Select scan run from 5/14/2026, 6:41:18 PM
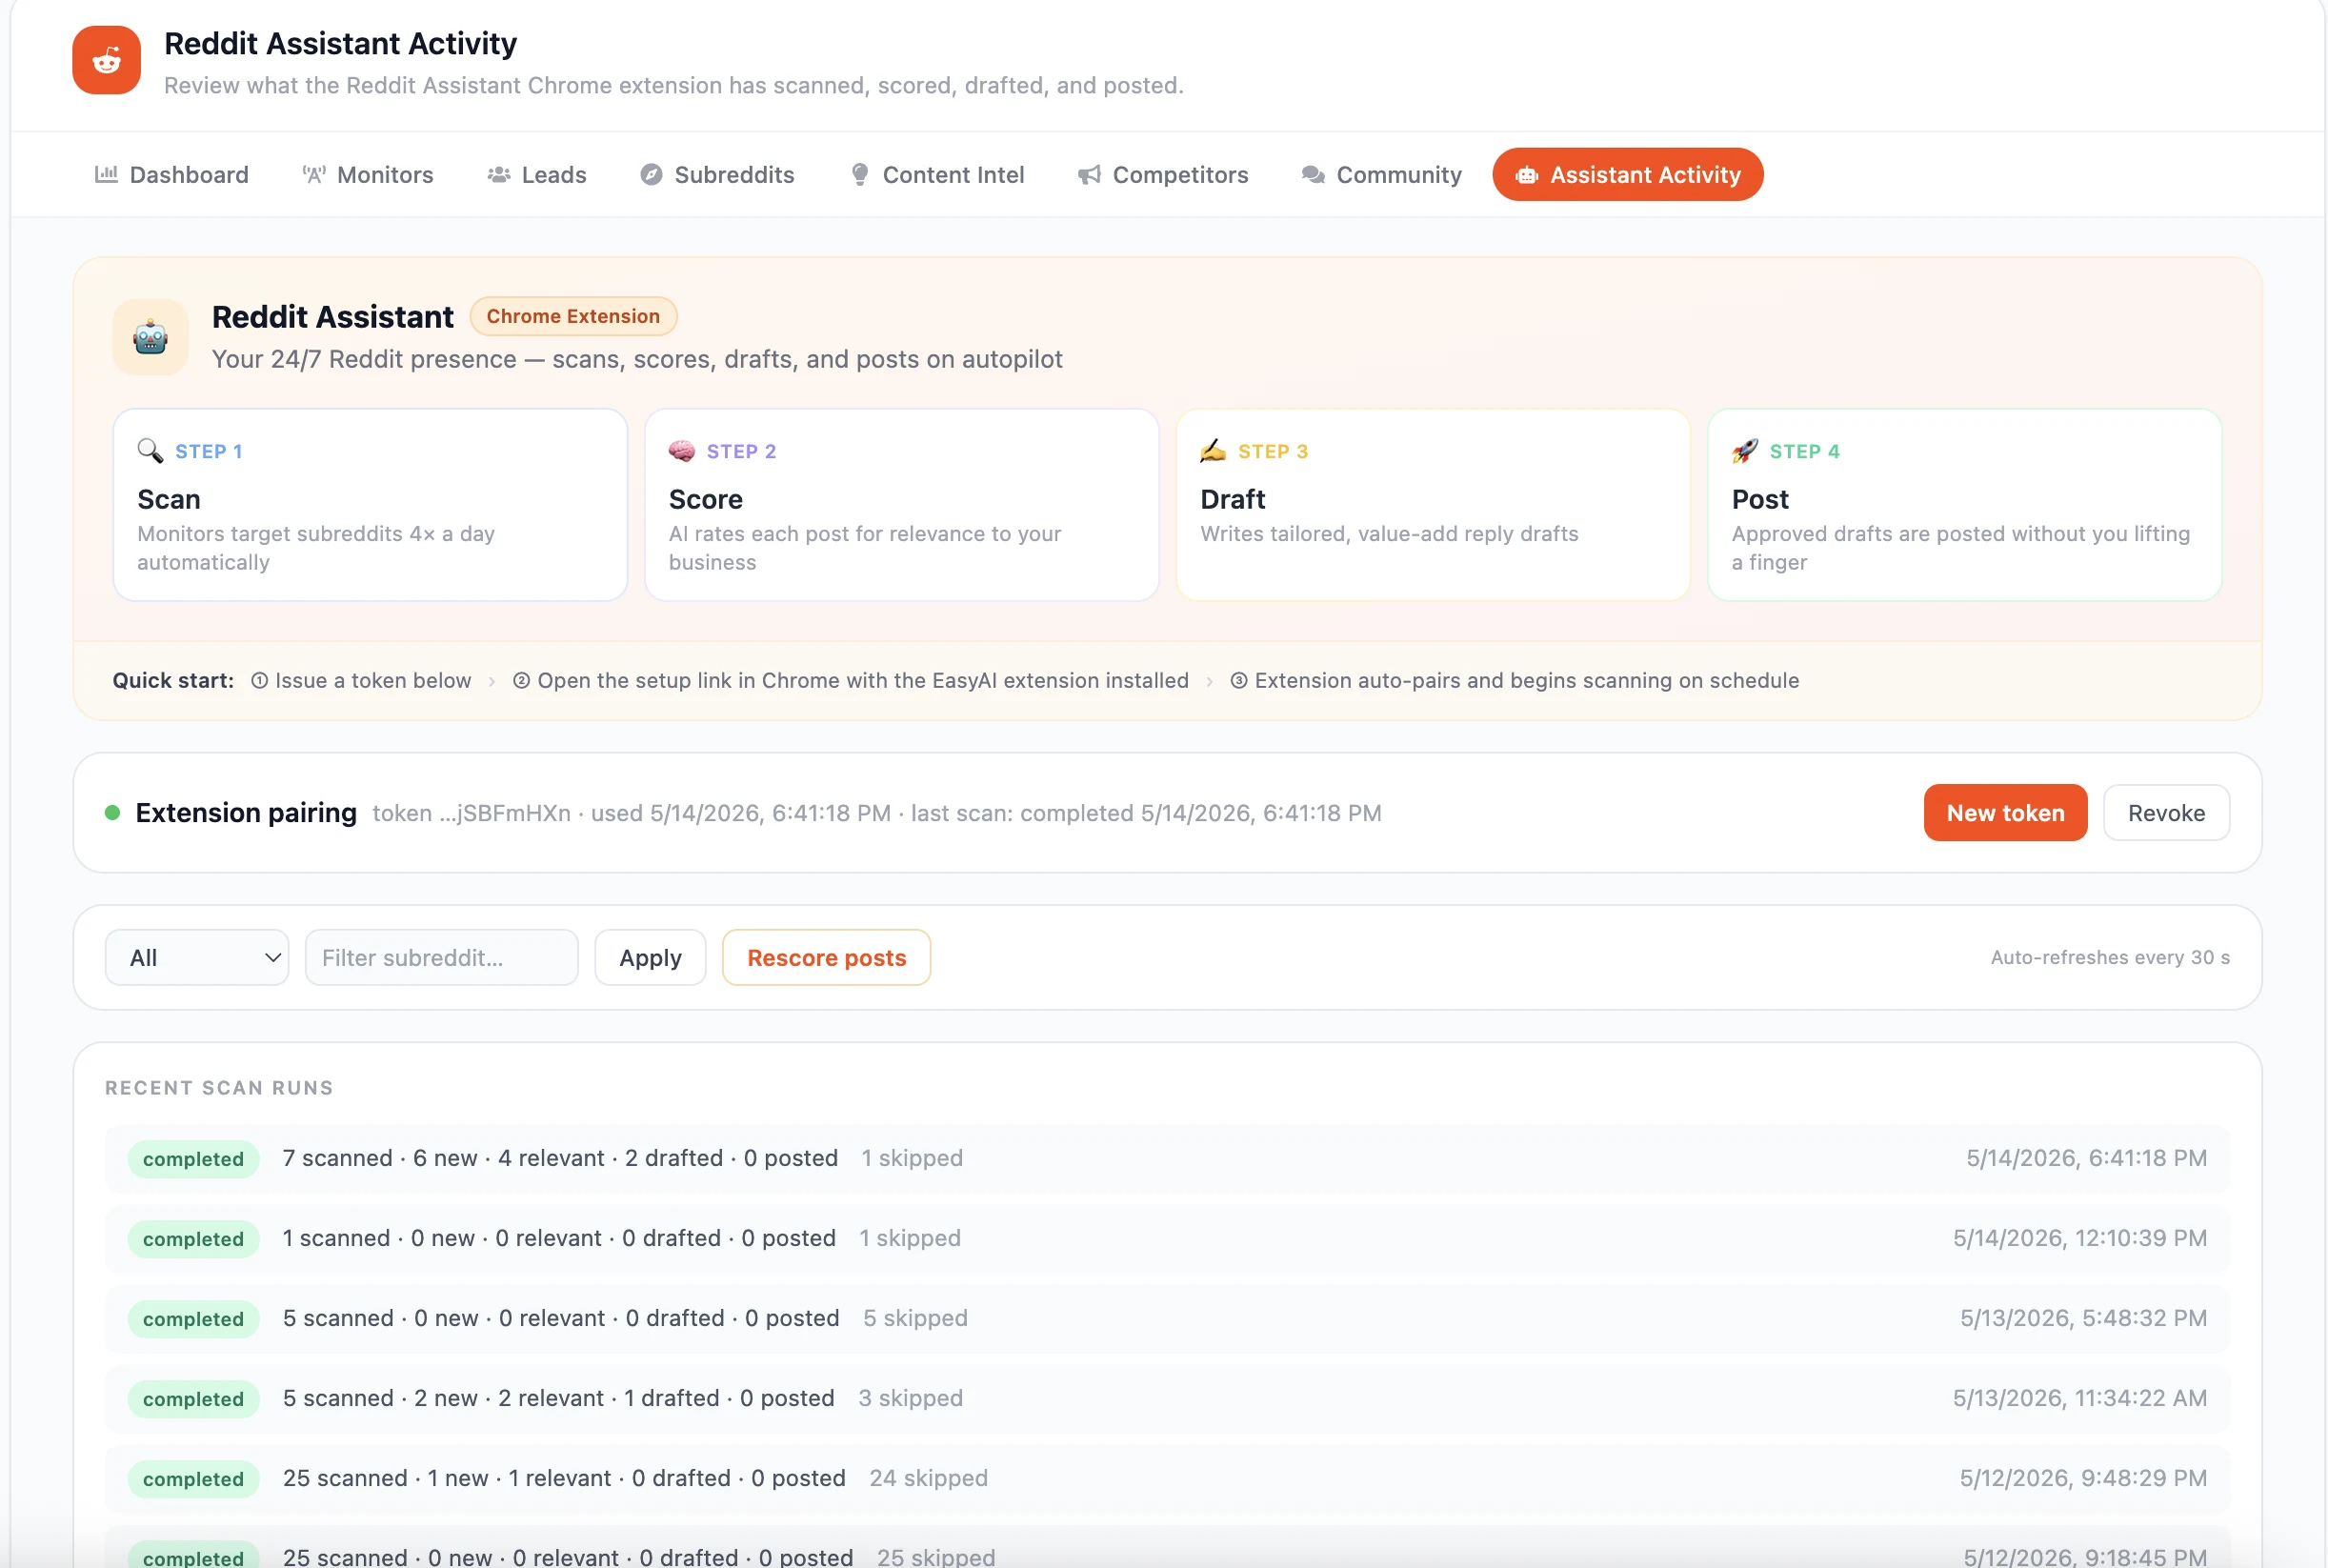2328x1568 pixels. coord(1167,1158)
